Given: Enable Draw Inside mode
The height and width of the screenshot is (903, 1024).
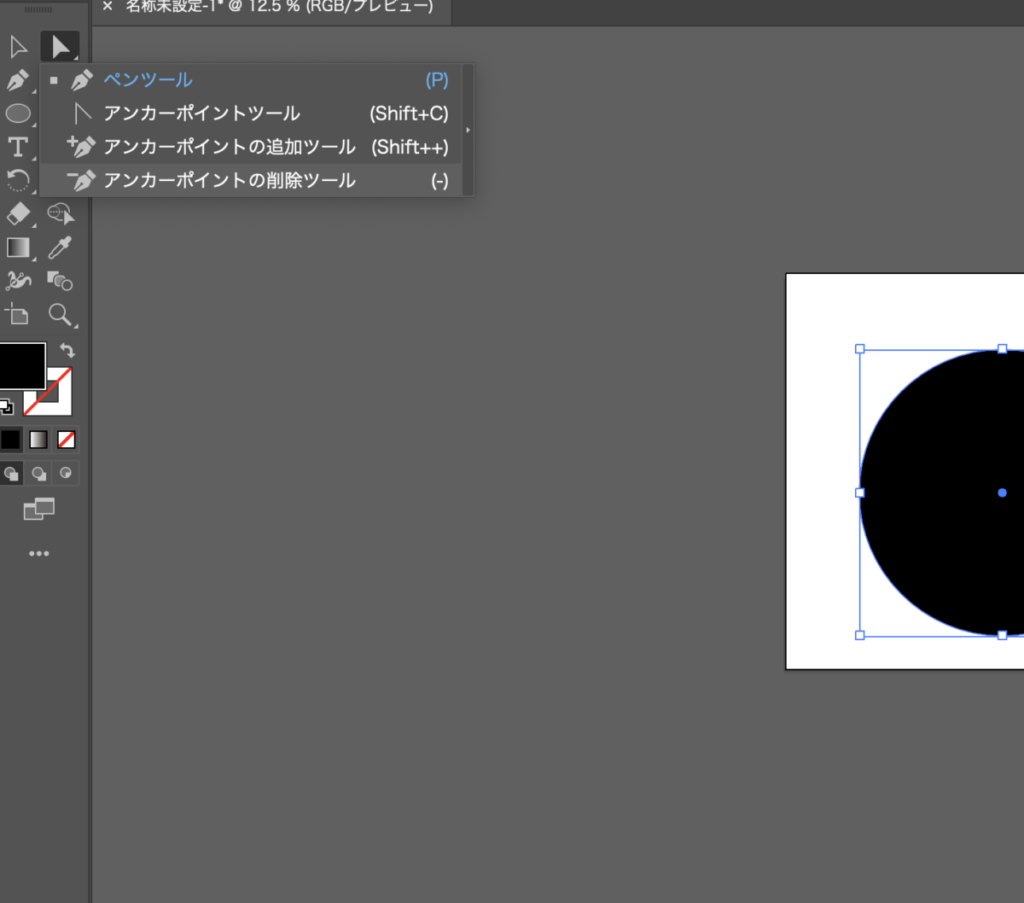Looking at the screenshot, I should tap(66, 473).
